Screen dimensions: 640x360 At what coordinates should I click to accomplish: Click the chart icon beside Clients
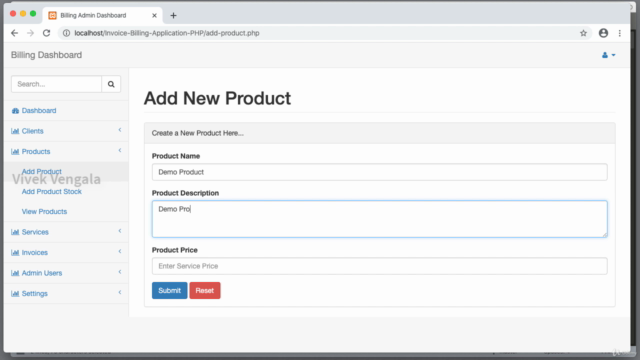point(15,131)
